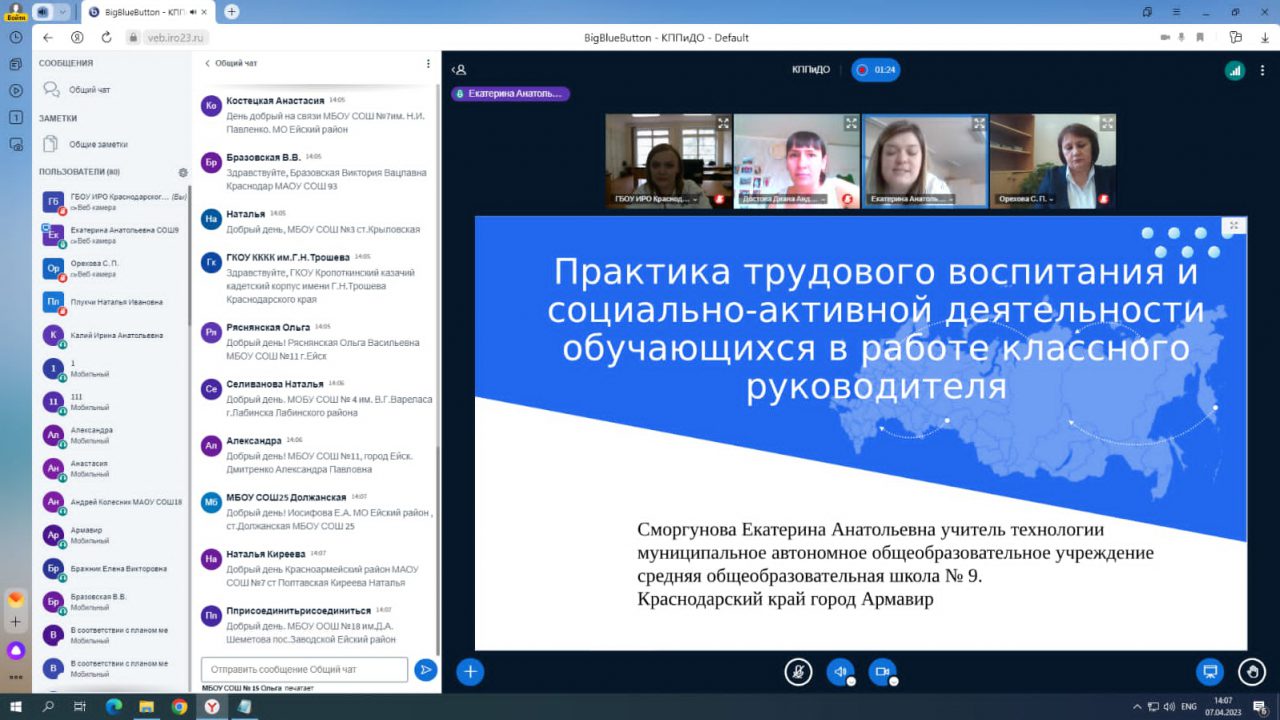
Task: Collapse chat via Общий чат back header
Action: [231, 63]
